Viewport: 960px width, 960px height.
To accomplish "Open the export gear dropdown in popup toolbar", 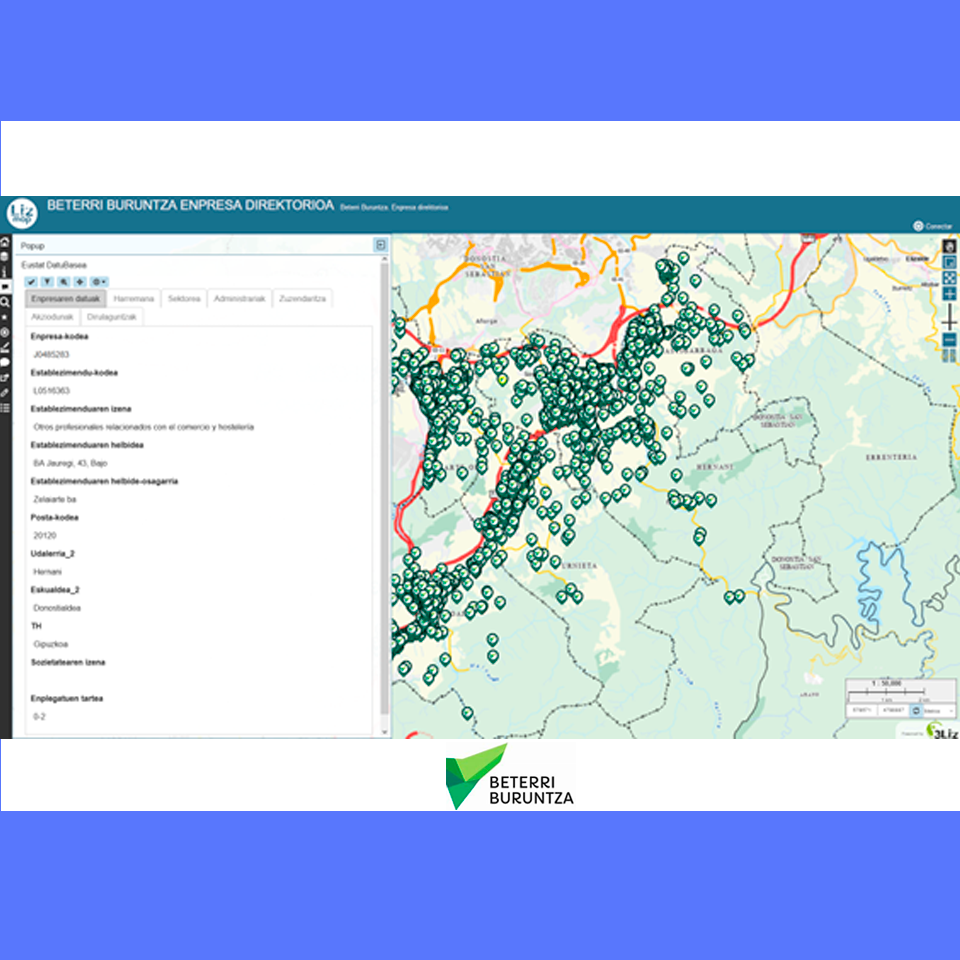I will click(98, 282).
